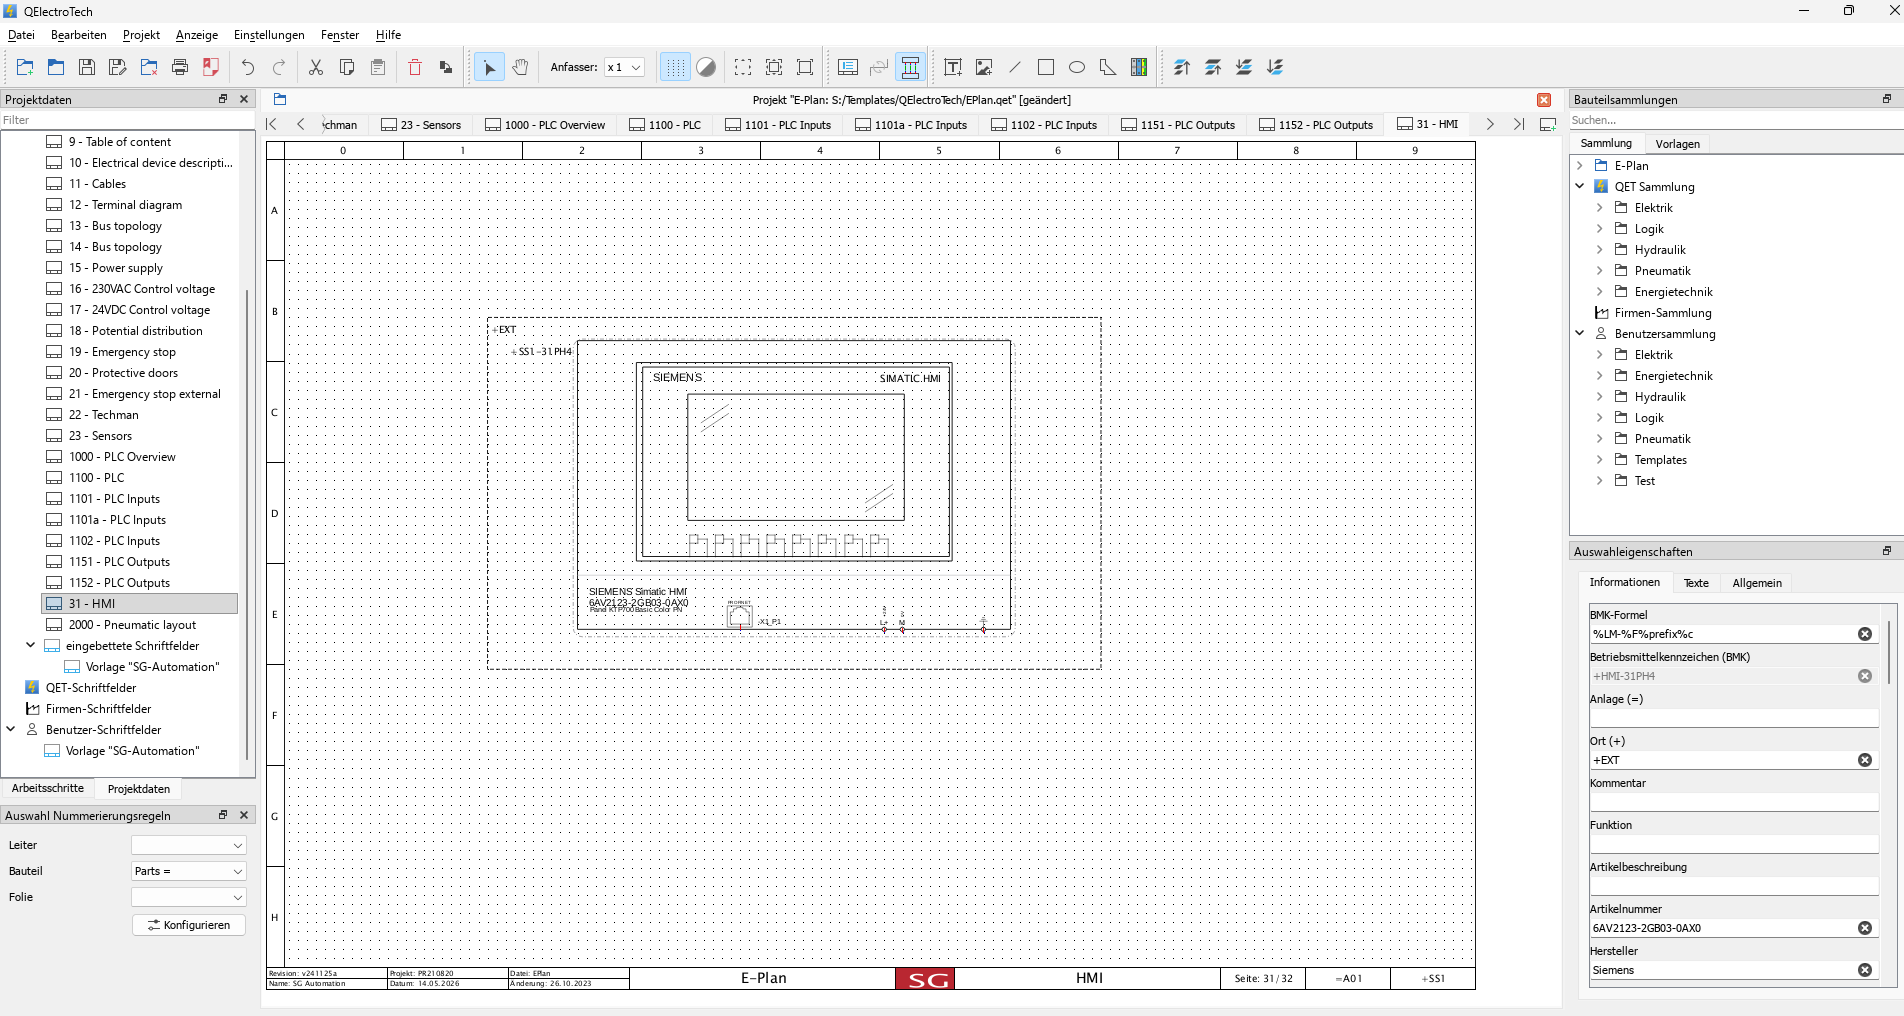The image size is (1904, 1016).
Task: Switch to hand pan mode
Action: (520, 67)
